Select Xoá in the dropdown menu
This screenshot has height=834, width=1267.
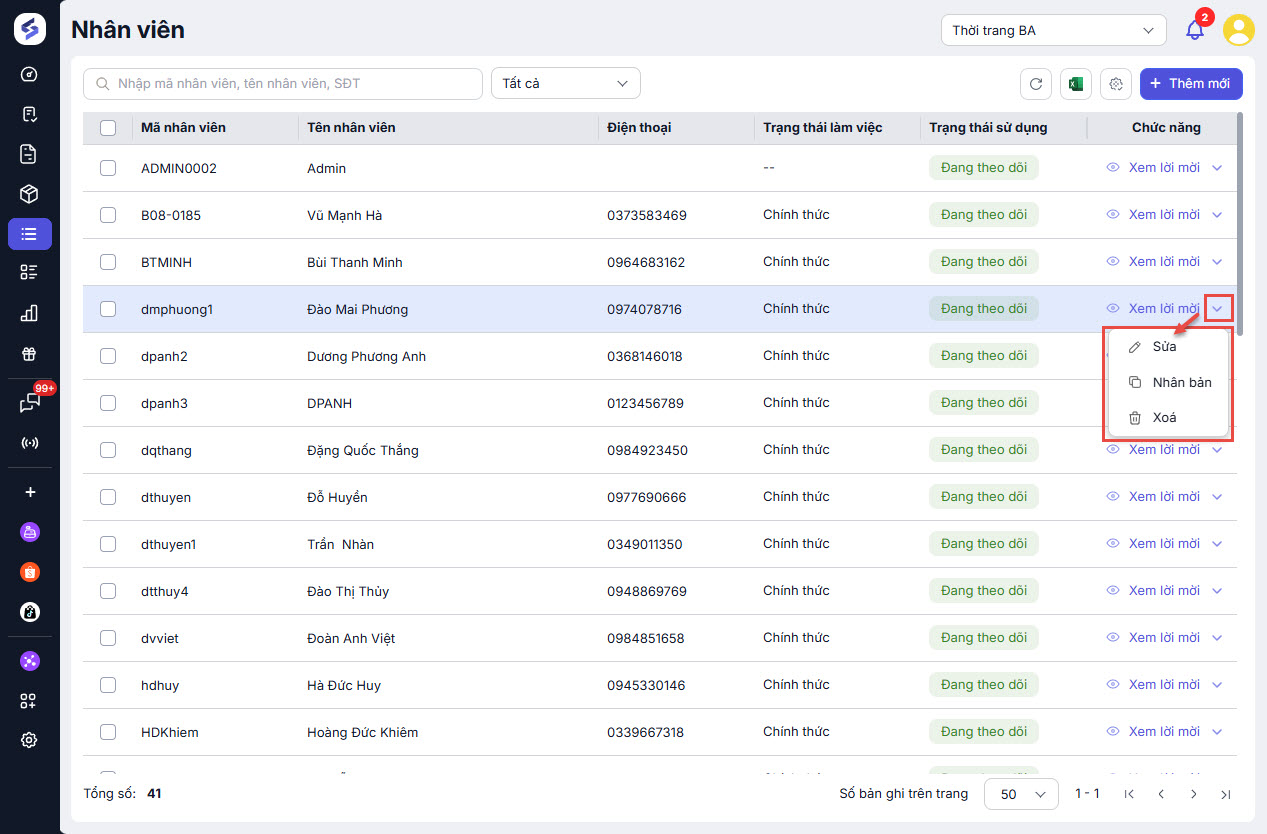click(x=1164, y=418)
